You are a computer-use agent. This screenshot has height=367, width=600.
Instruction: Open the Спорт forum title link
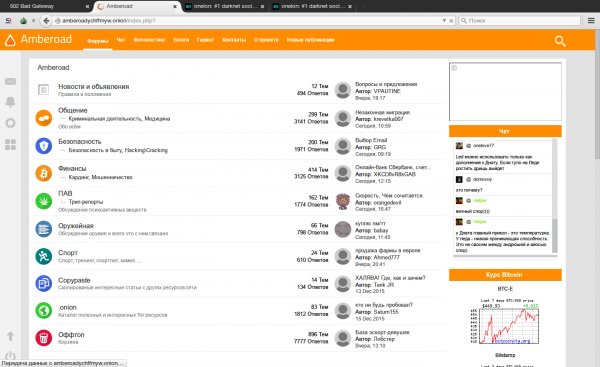68,253
